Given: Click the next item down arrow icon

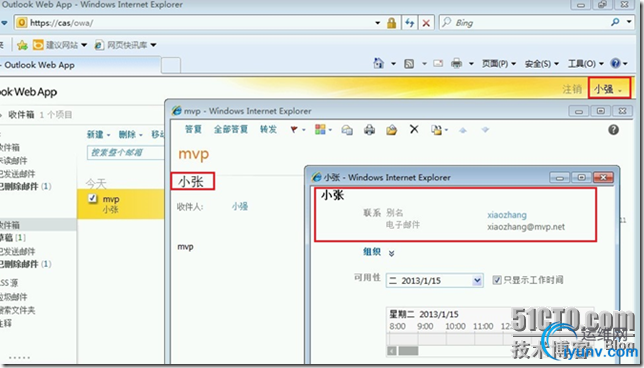Looking at the screenshot, I should (x=485, y=130).
